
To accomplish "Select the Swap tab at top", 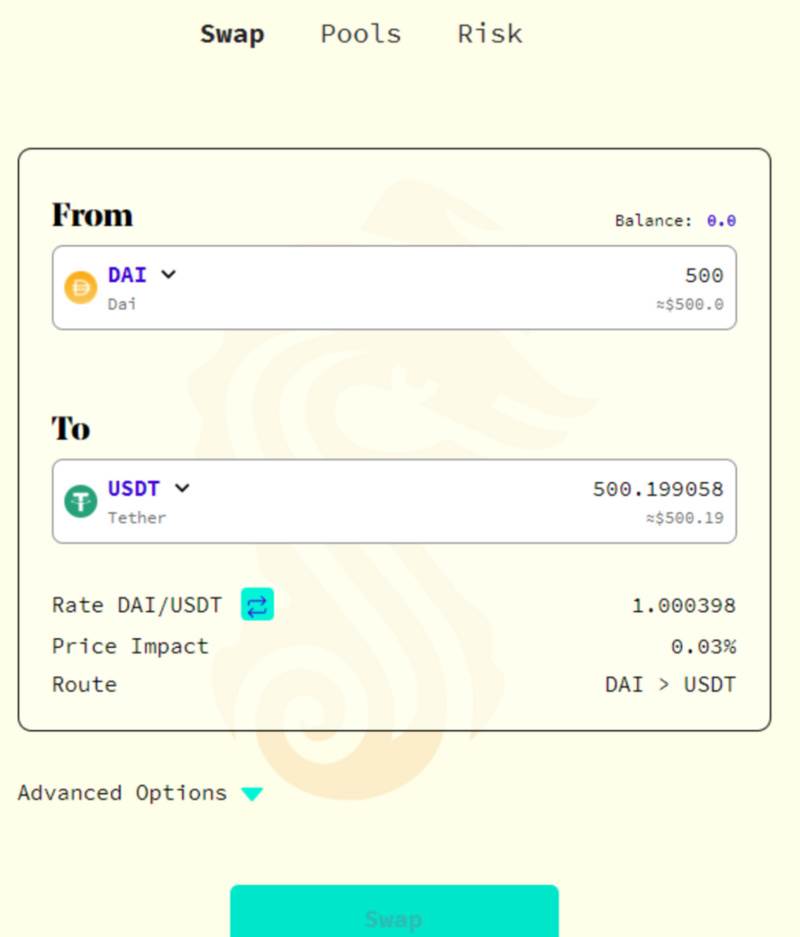I will pos(232,34).
